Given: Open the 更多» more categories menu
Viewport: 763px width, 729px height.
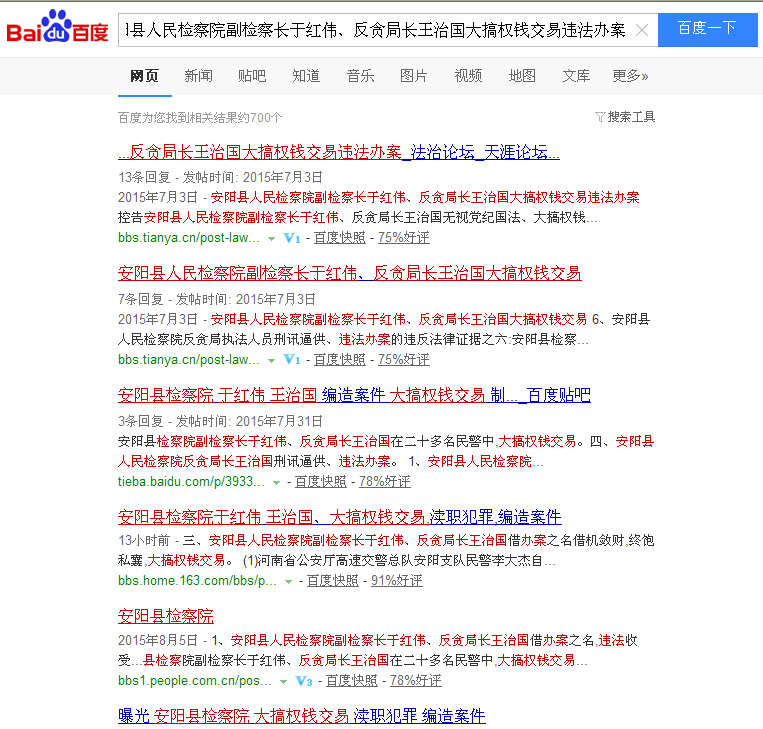Looking at the screenshot, I should 630,76.
